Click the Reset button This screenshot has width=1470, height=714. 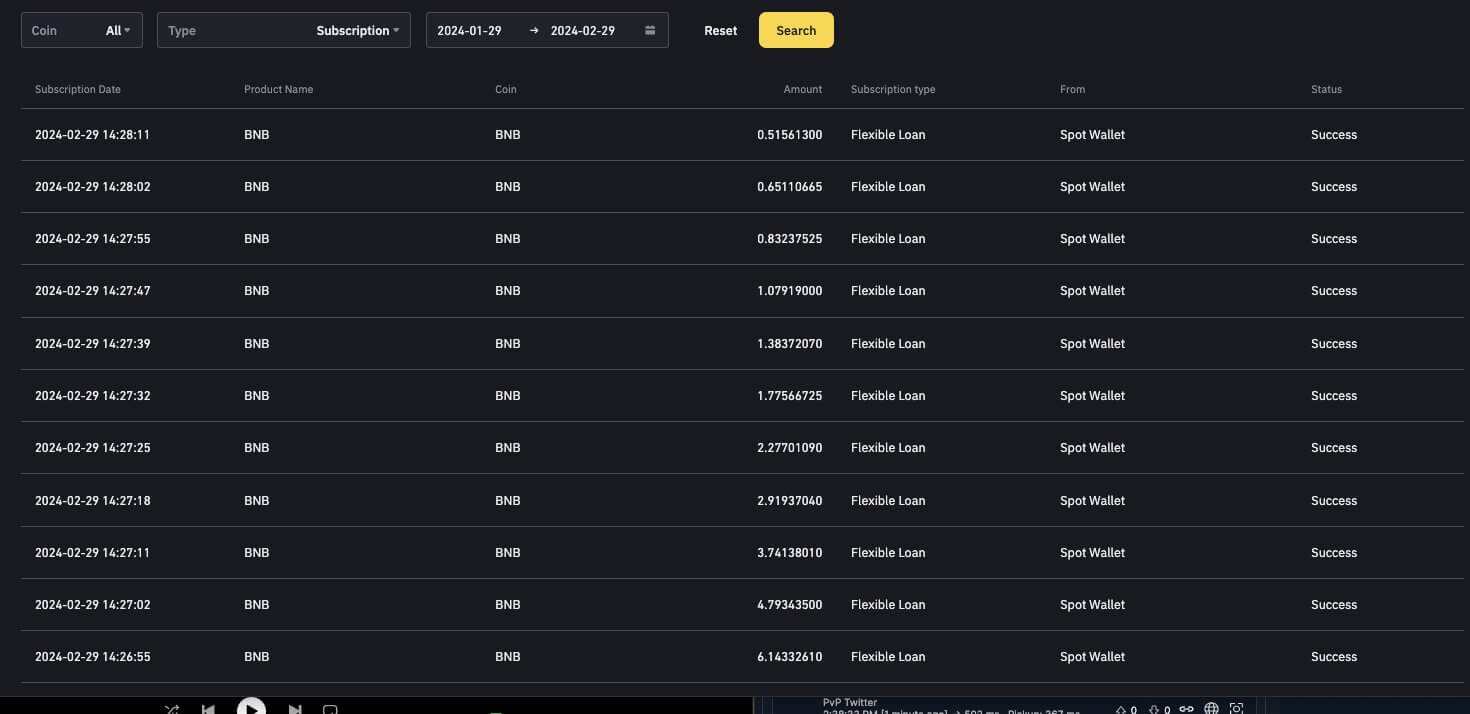720,30
